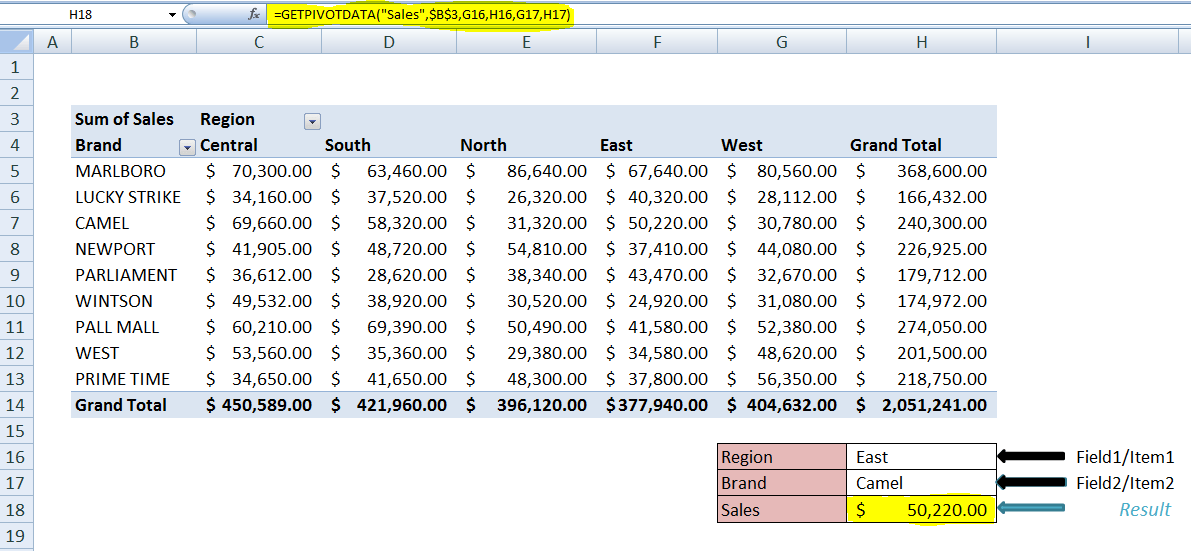Click the PARLIAMENT brand cell
This screenshot has width=1191, height=551.
pyautogui.click(x=134, y=275)
